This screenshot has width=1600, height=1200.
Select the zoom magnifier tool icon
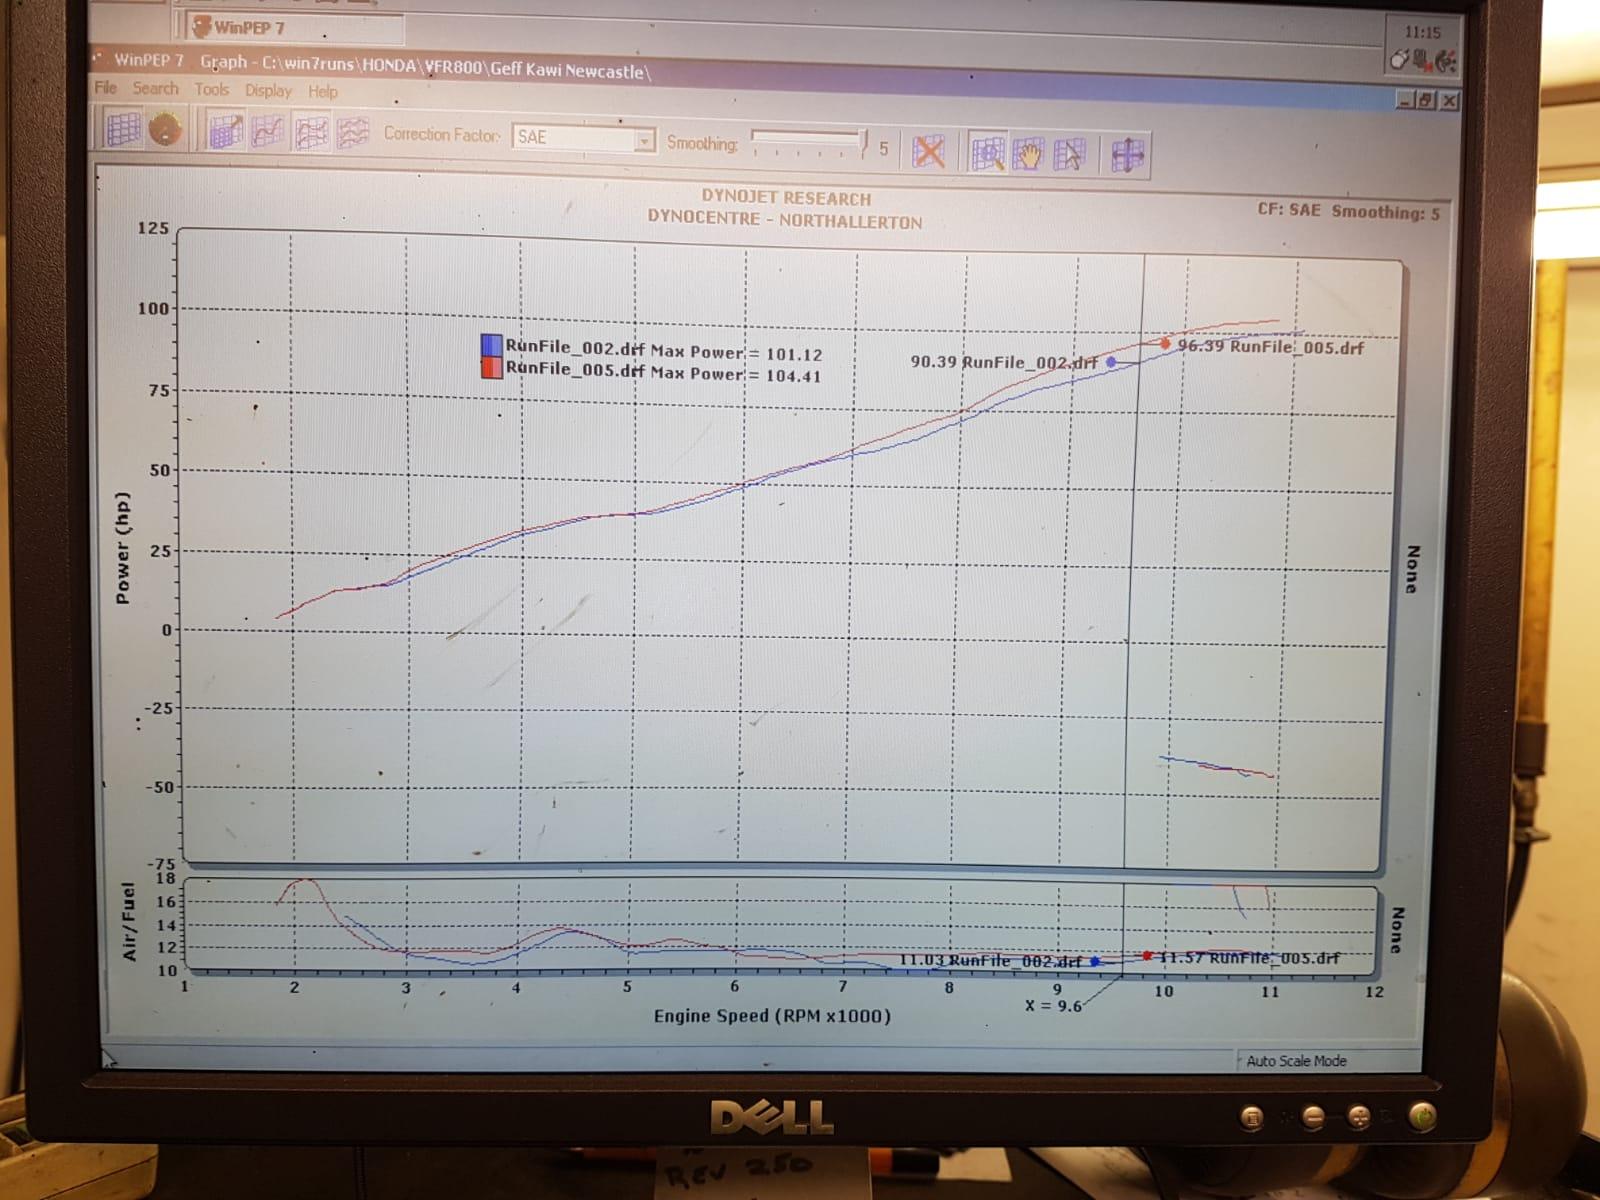point(987,154)
